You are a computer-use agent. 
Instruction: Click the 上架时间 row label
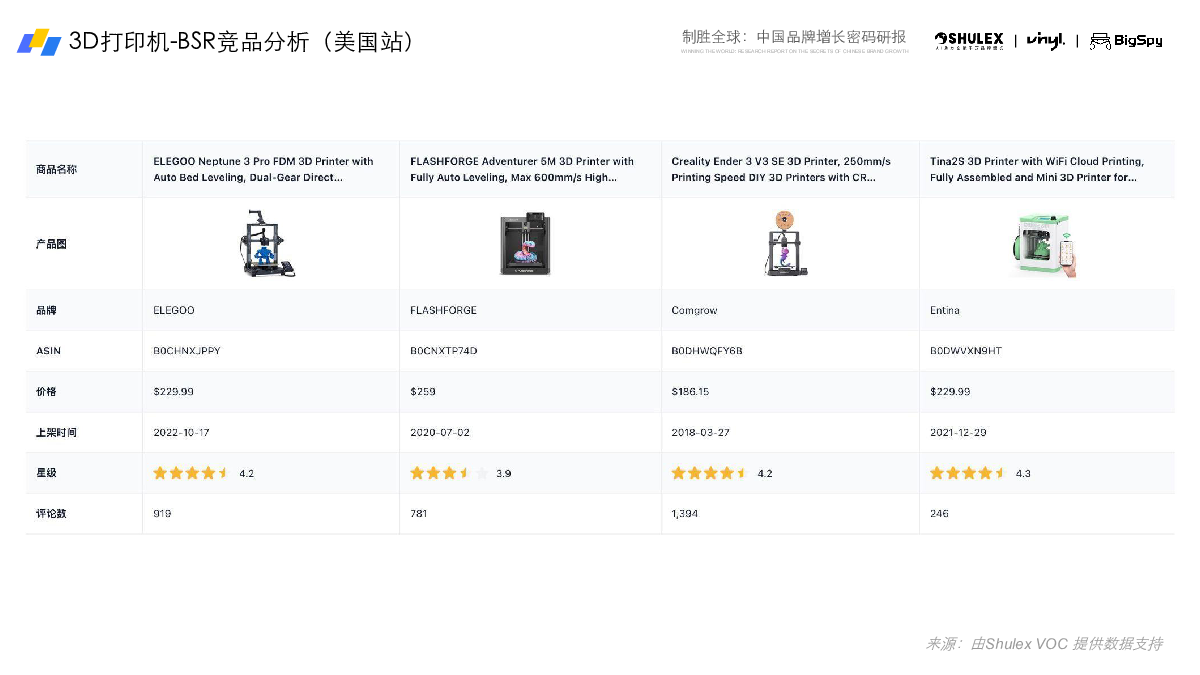coord(56,433)
